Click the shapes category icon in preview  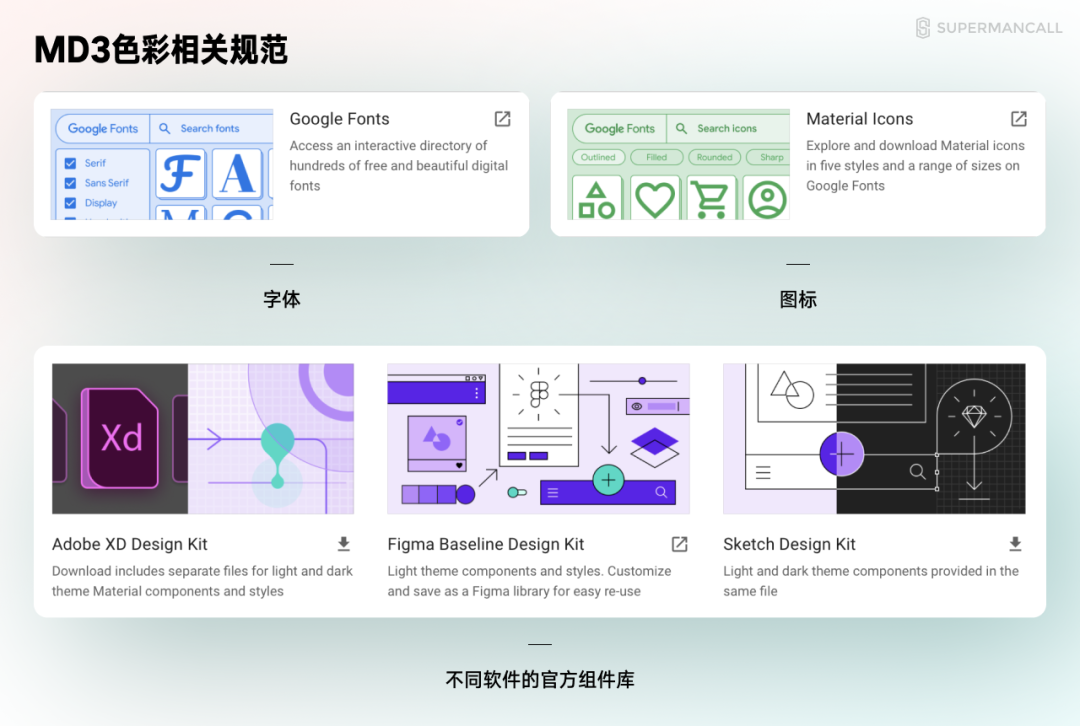tap(596, 200)
